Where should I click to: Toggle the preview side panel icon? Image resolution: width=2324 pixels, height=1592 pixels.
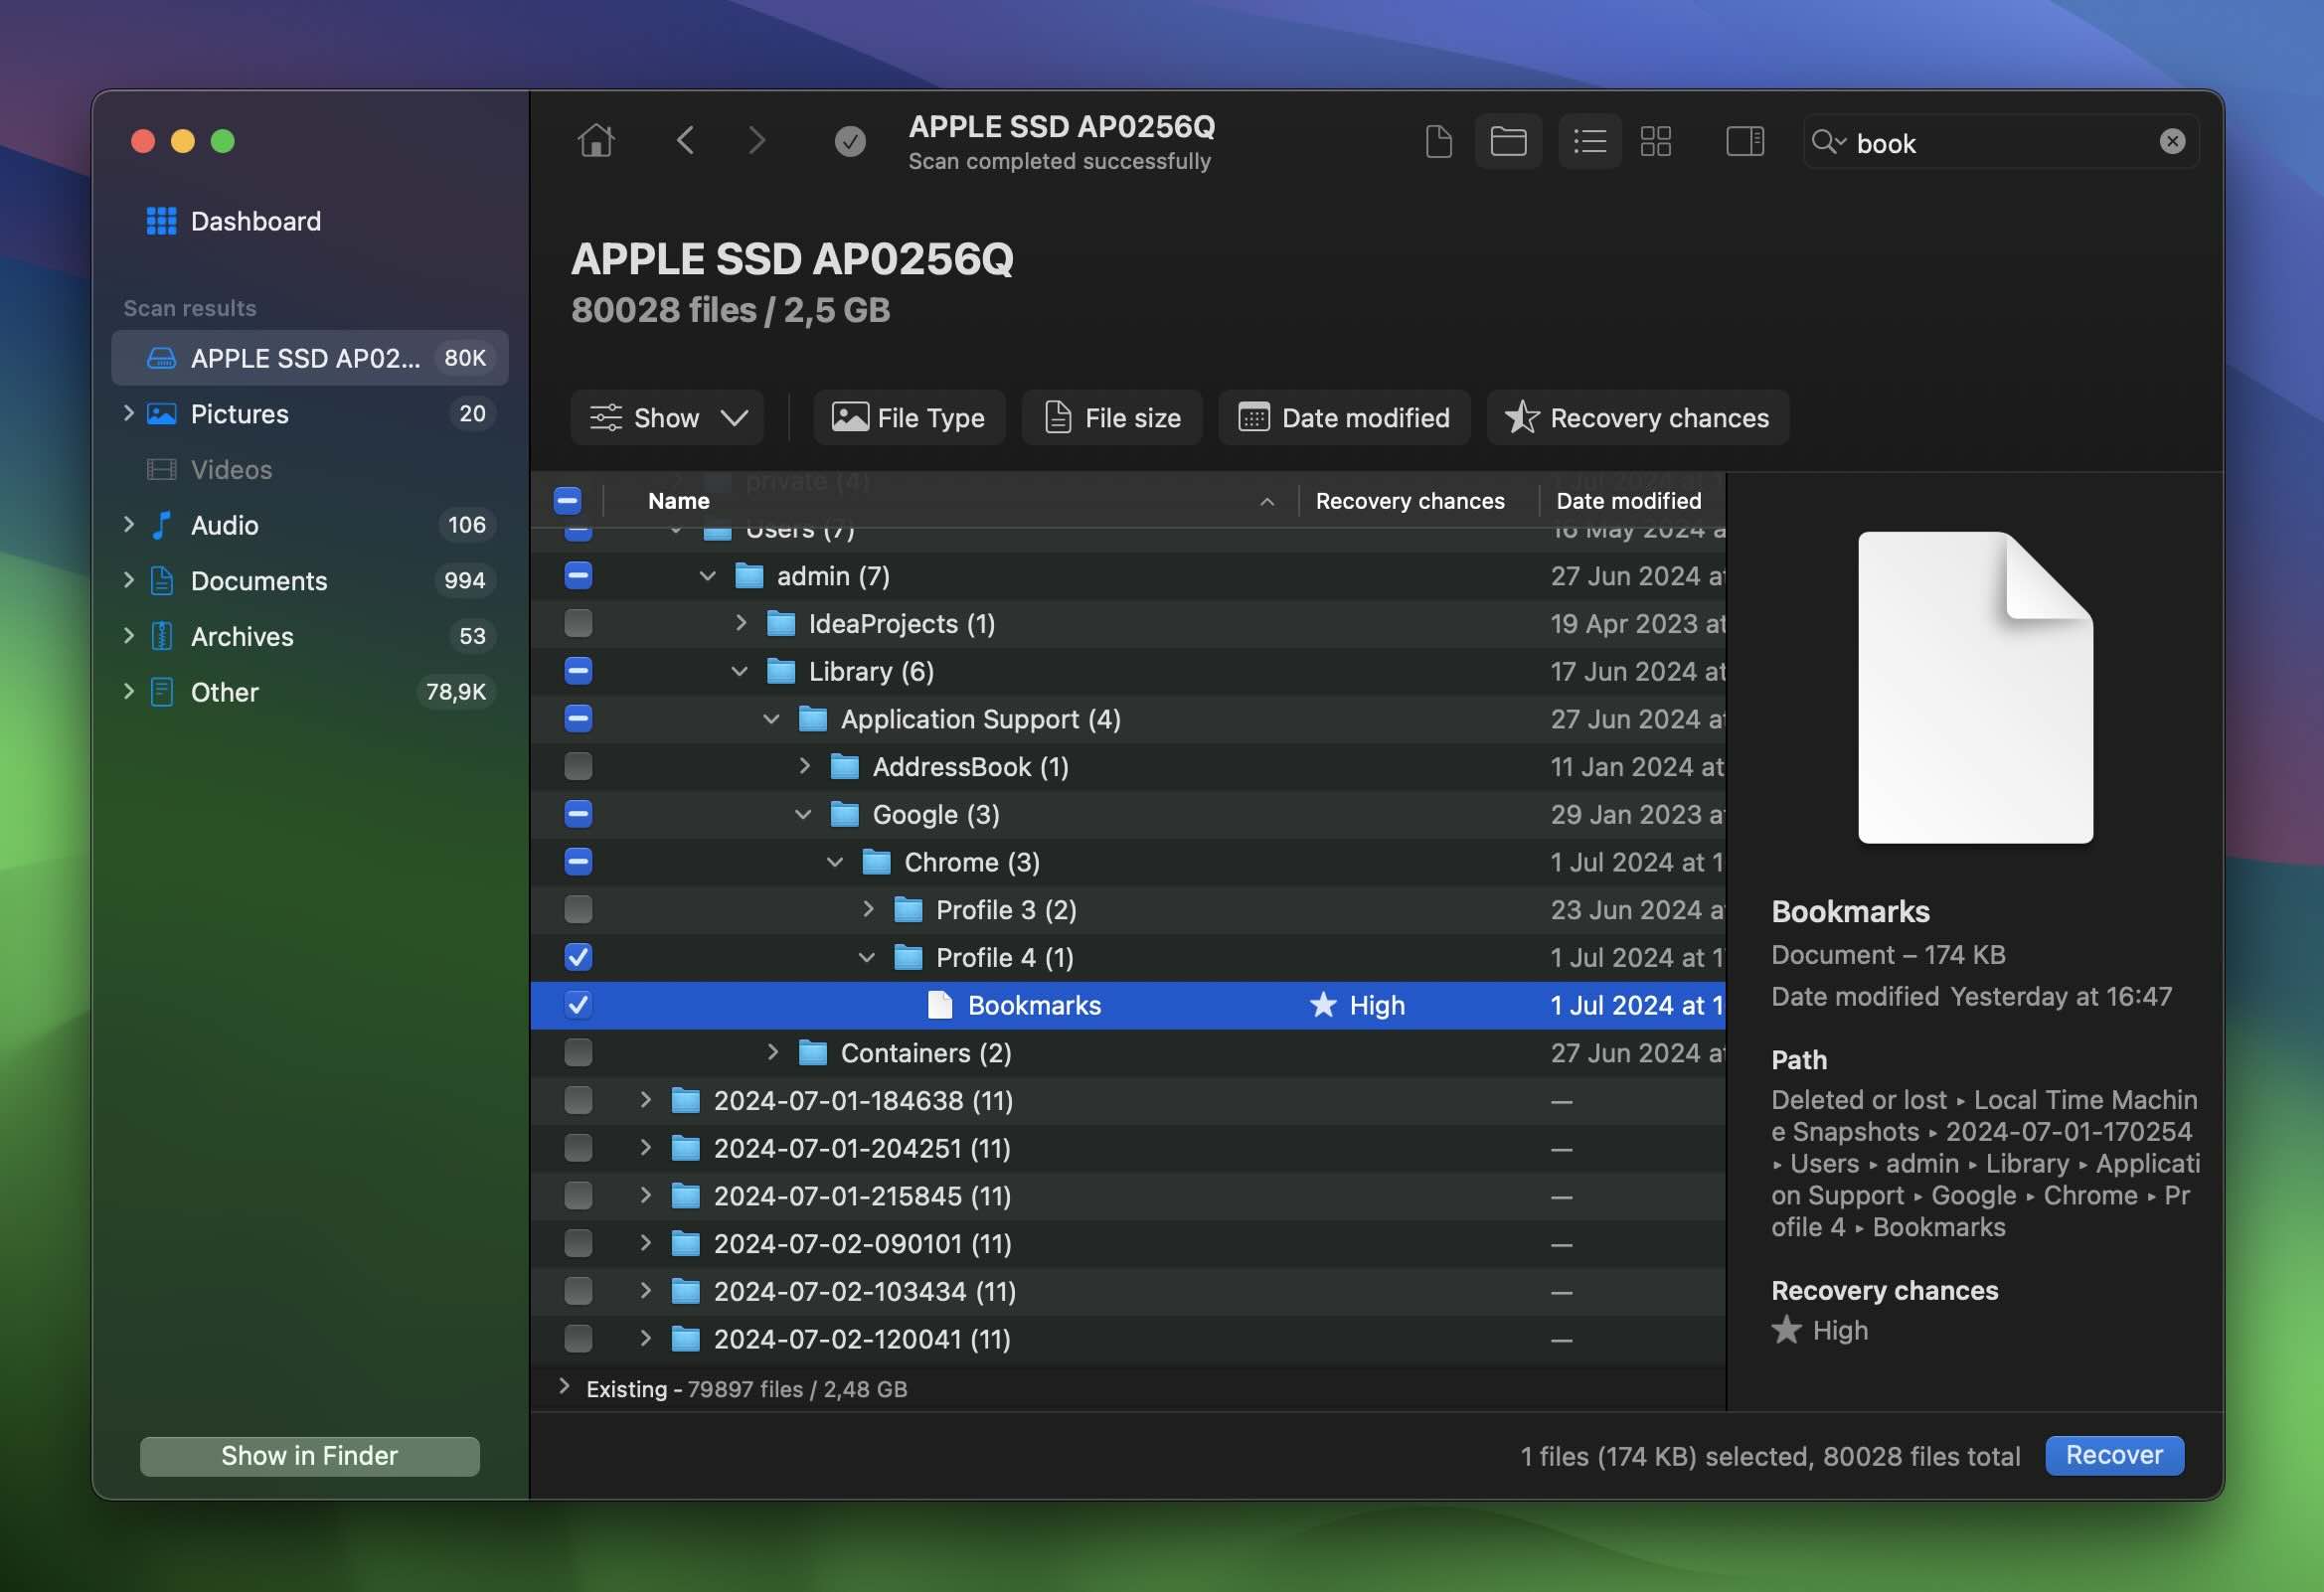1745,141
